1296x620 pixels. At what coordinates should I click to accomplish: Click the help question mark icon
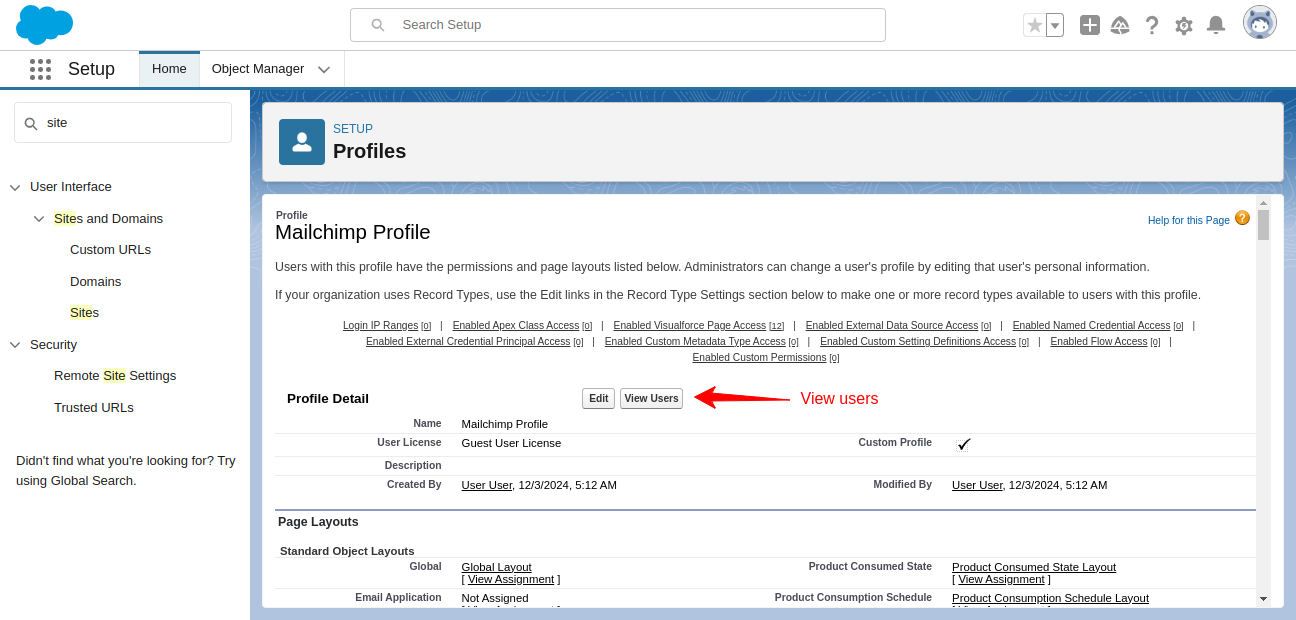(1152, 25)
